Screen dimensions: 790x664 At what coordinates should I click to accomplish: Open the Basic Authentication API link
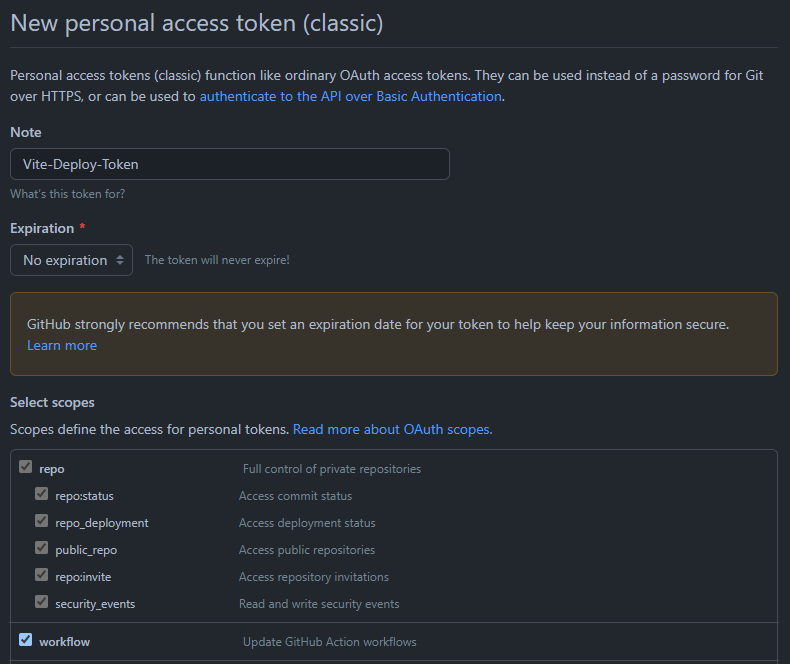point(350,96)
